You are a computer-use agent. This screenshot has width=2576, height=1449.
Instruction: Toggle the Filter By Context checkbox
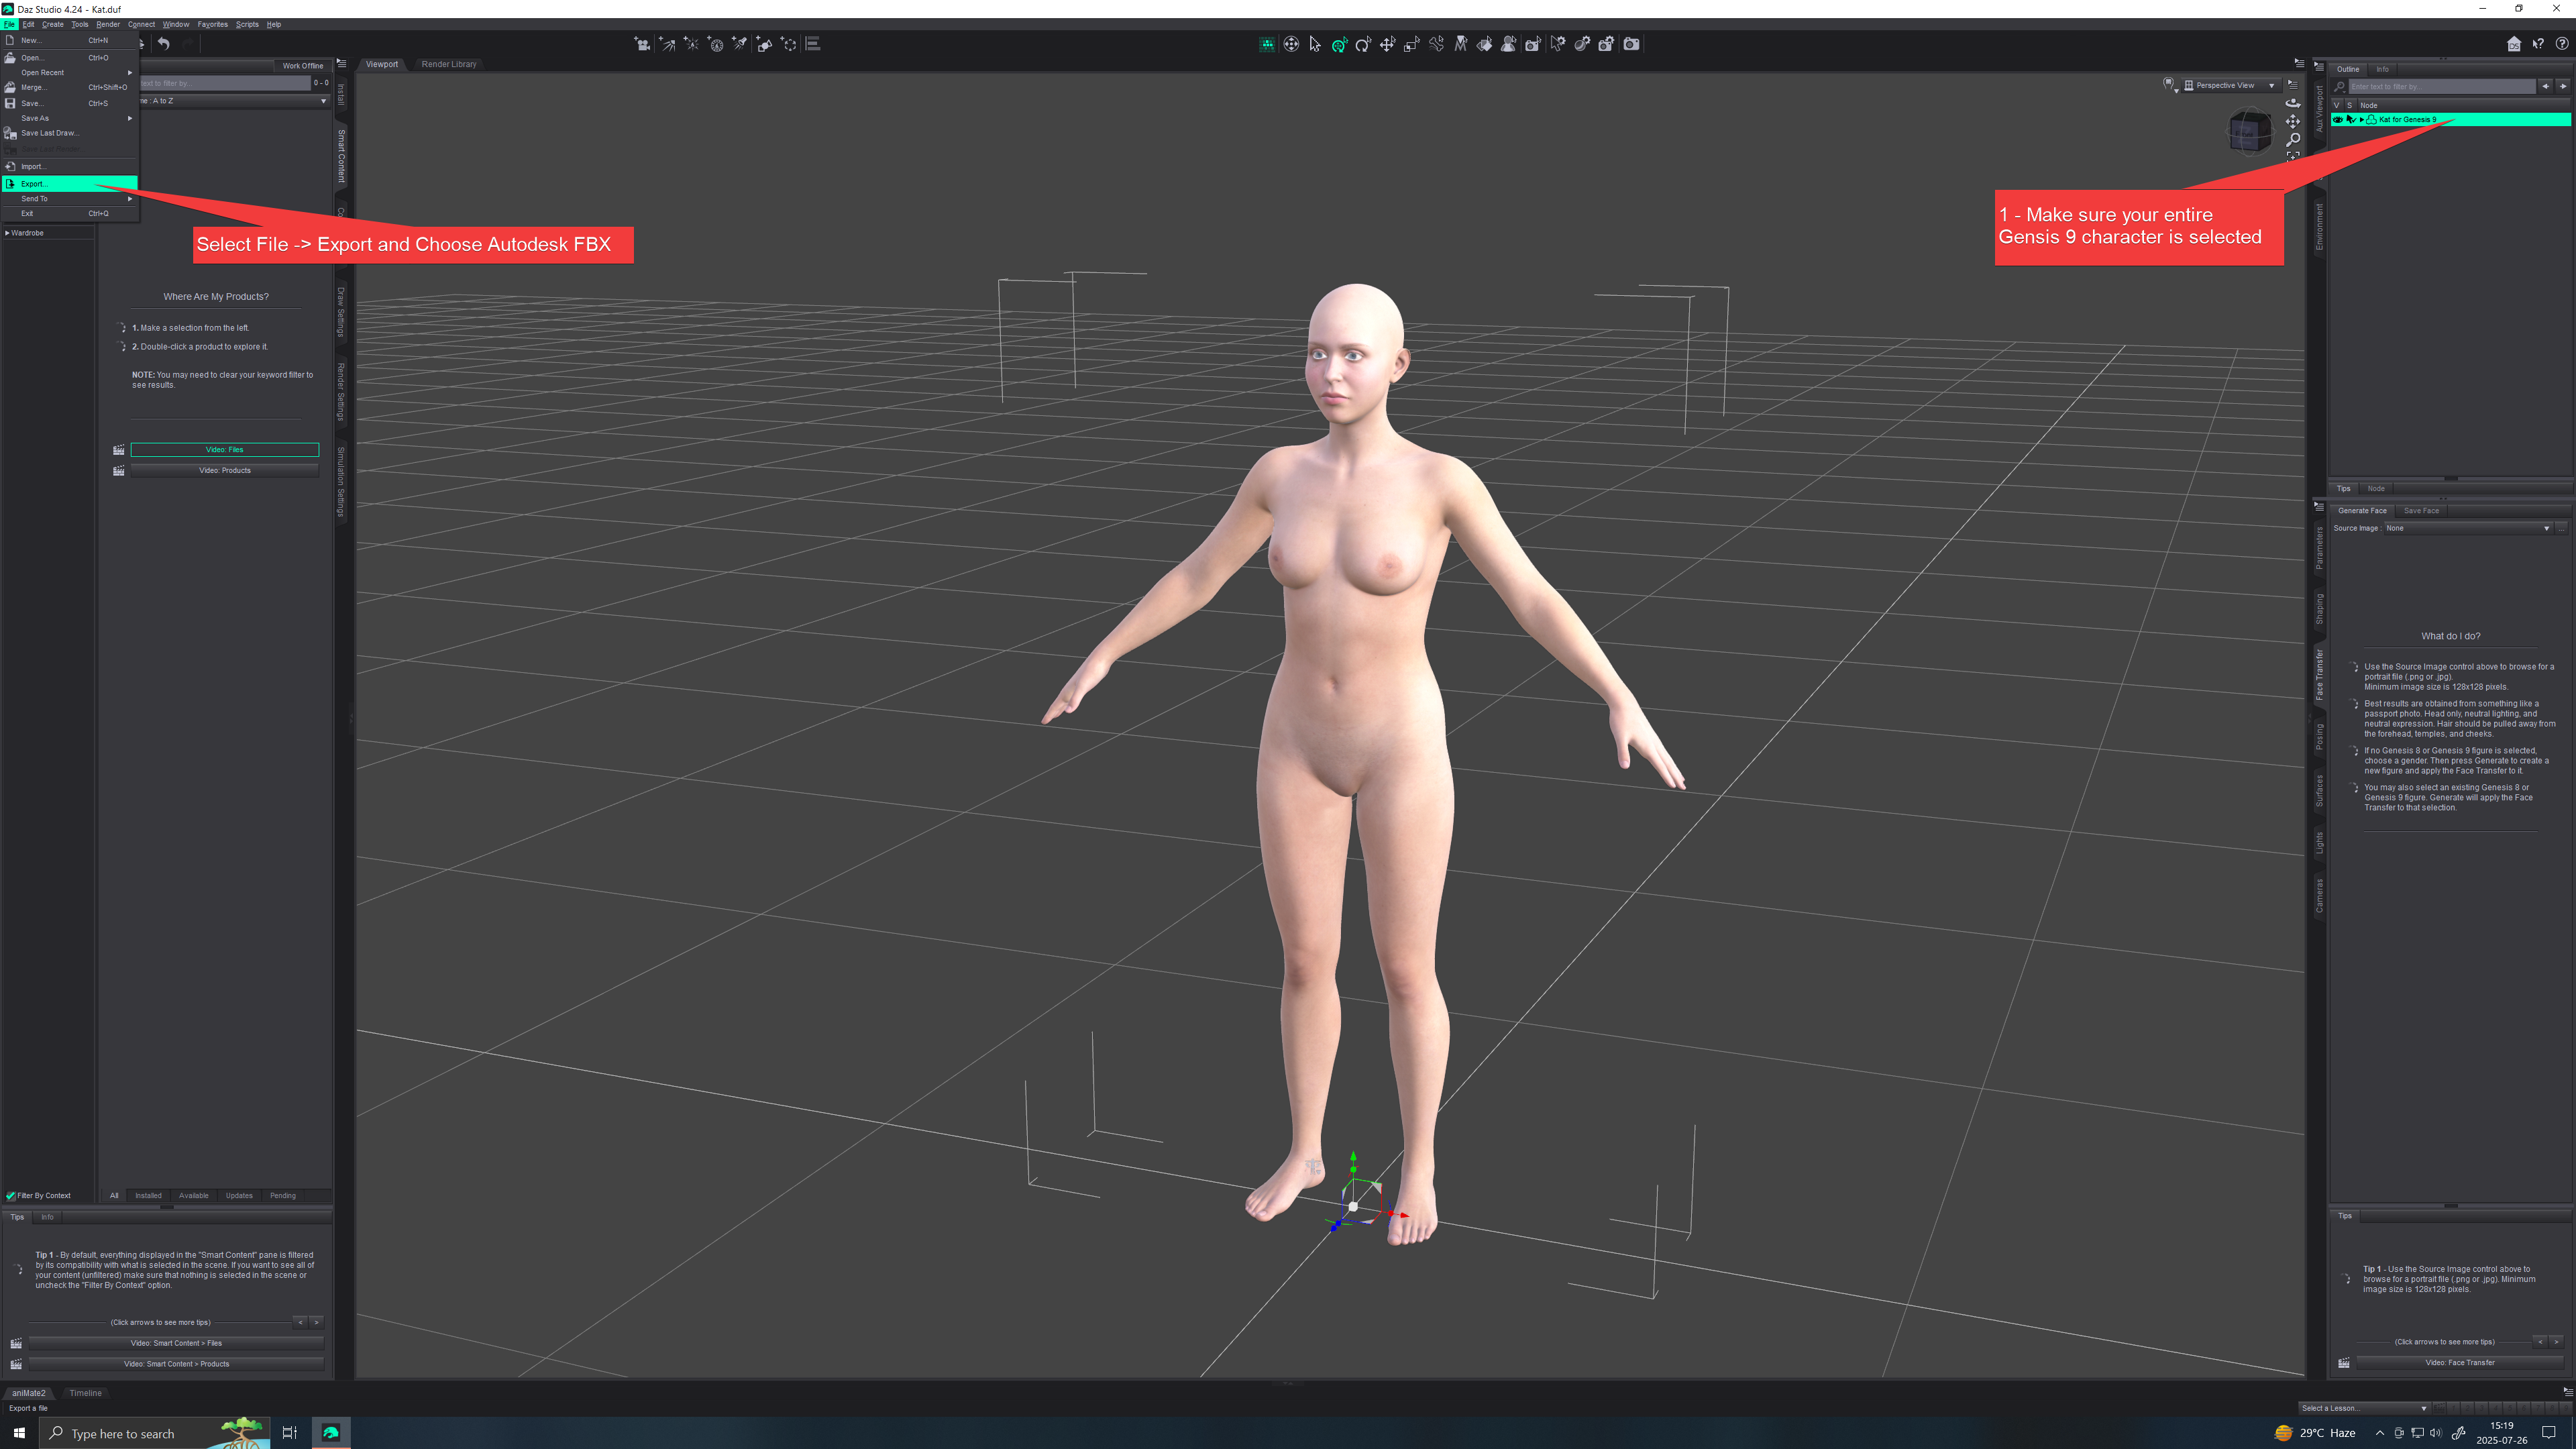(11, 1196)
